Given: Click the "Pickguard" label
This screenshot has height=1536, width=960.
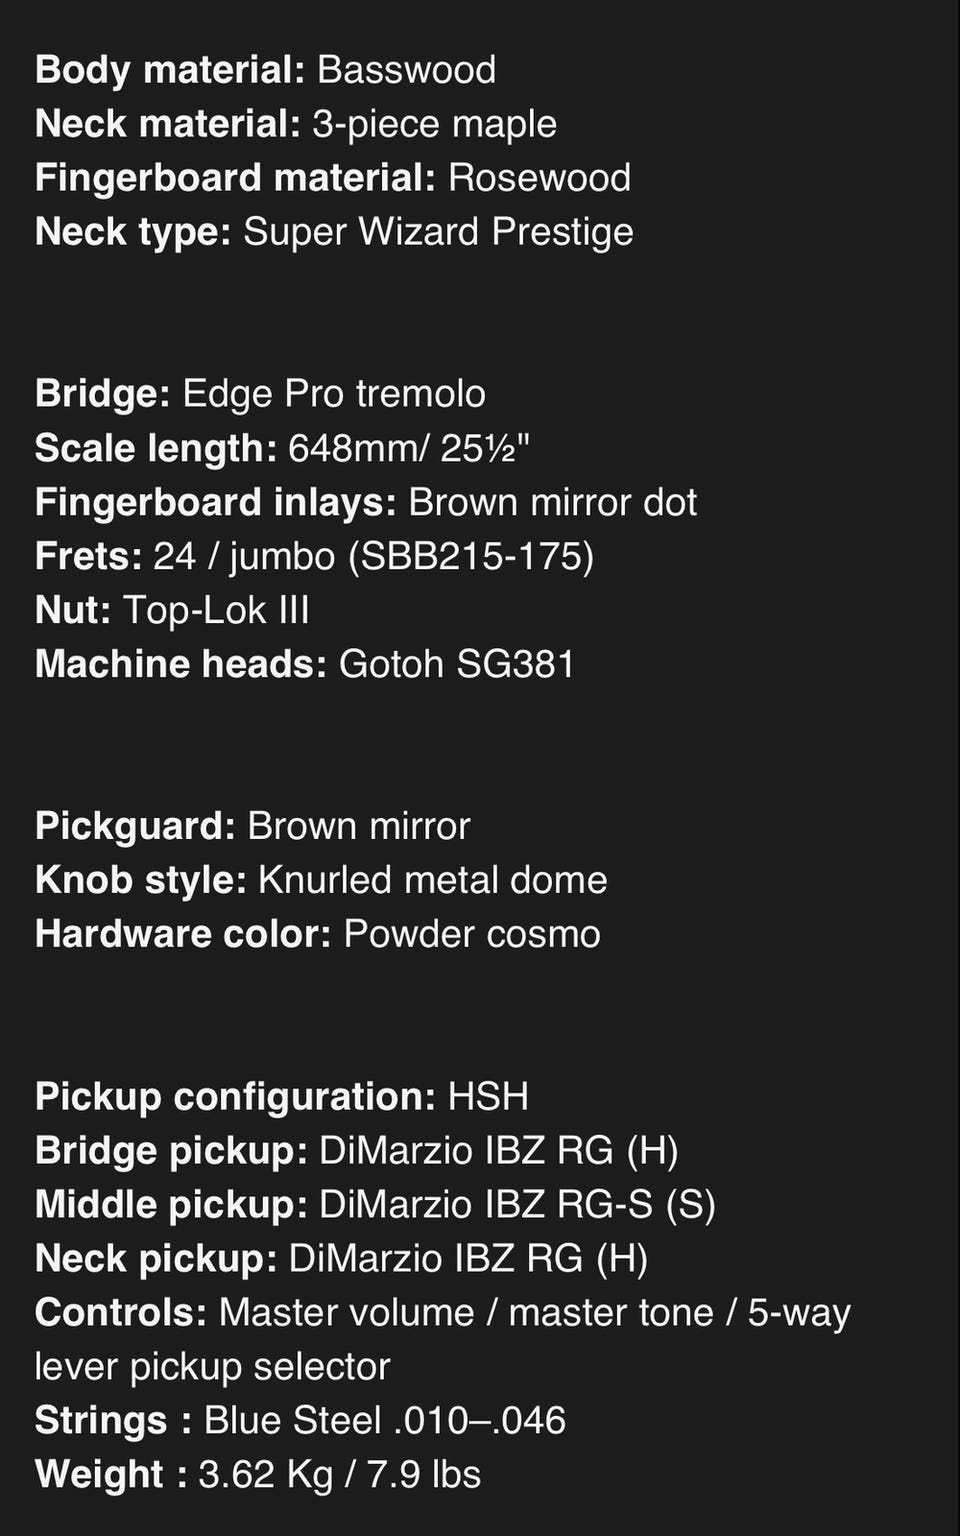Looking at the screenshot, I should [135, 826].
